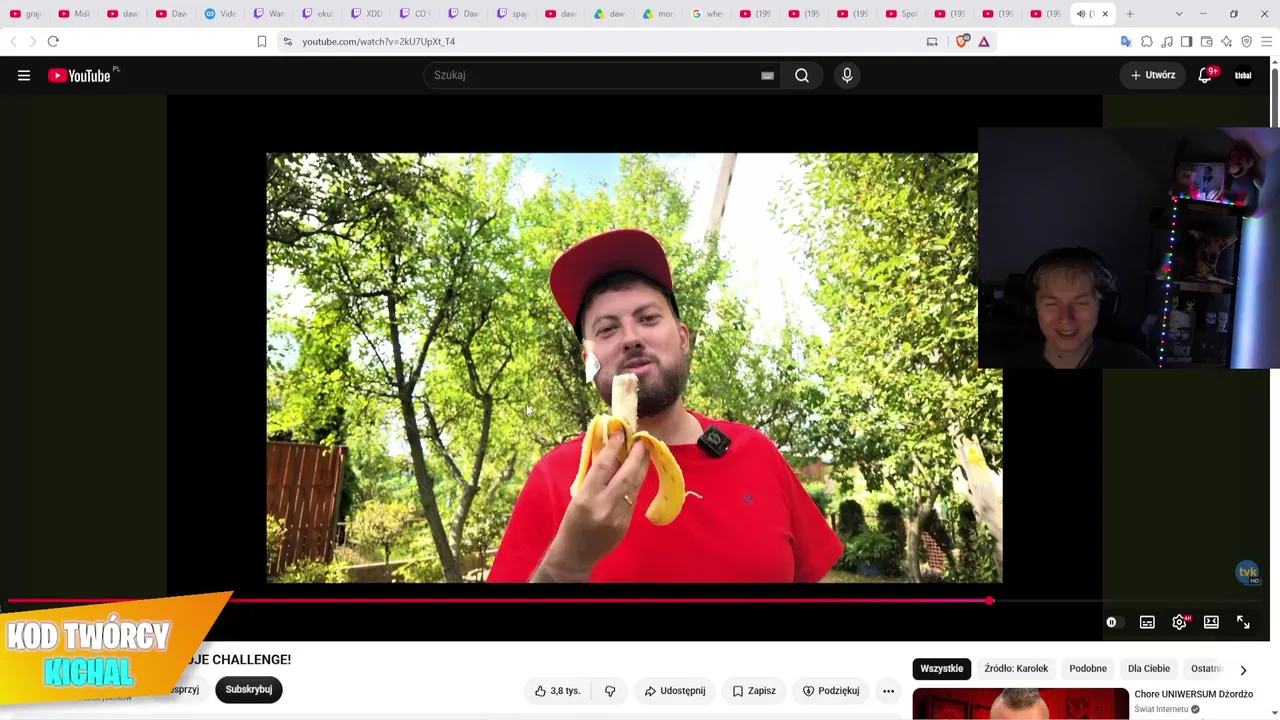
Task: Open a new browser tab with plus
Action: [x=1130, y=14]
